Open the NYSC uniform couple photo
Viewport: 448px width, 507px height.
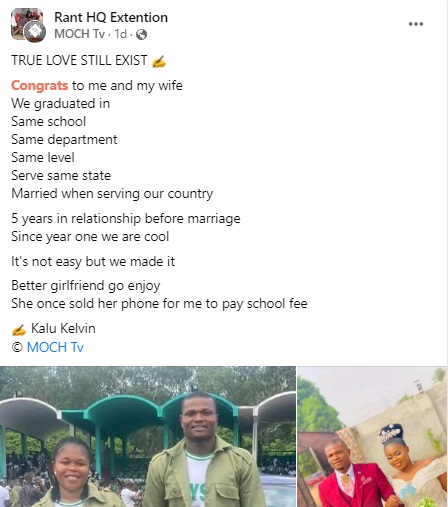[148, 436]
